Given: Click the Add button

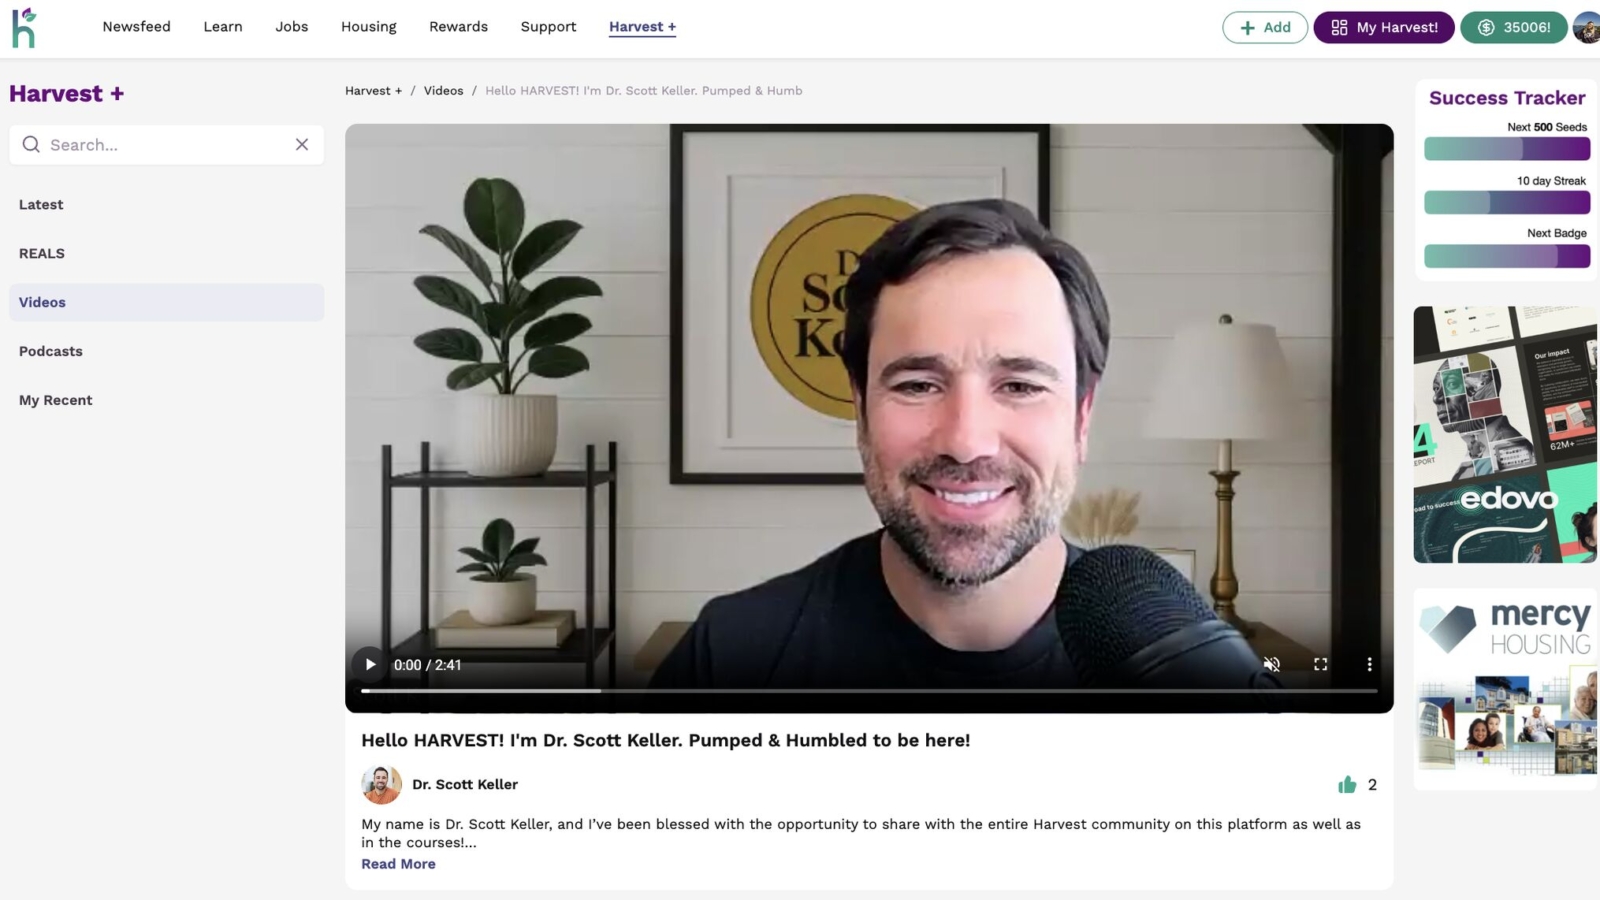Looking at the screenshot, I should pos(1265,28).
